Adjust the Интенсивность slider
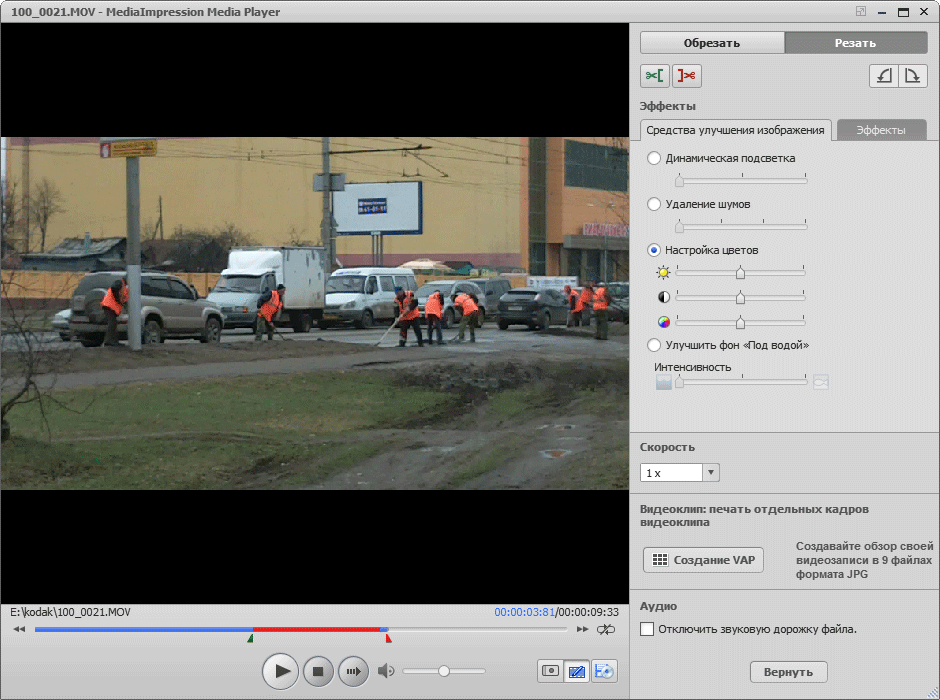This screenshot has height=700, width=940. point(742,382)
